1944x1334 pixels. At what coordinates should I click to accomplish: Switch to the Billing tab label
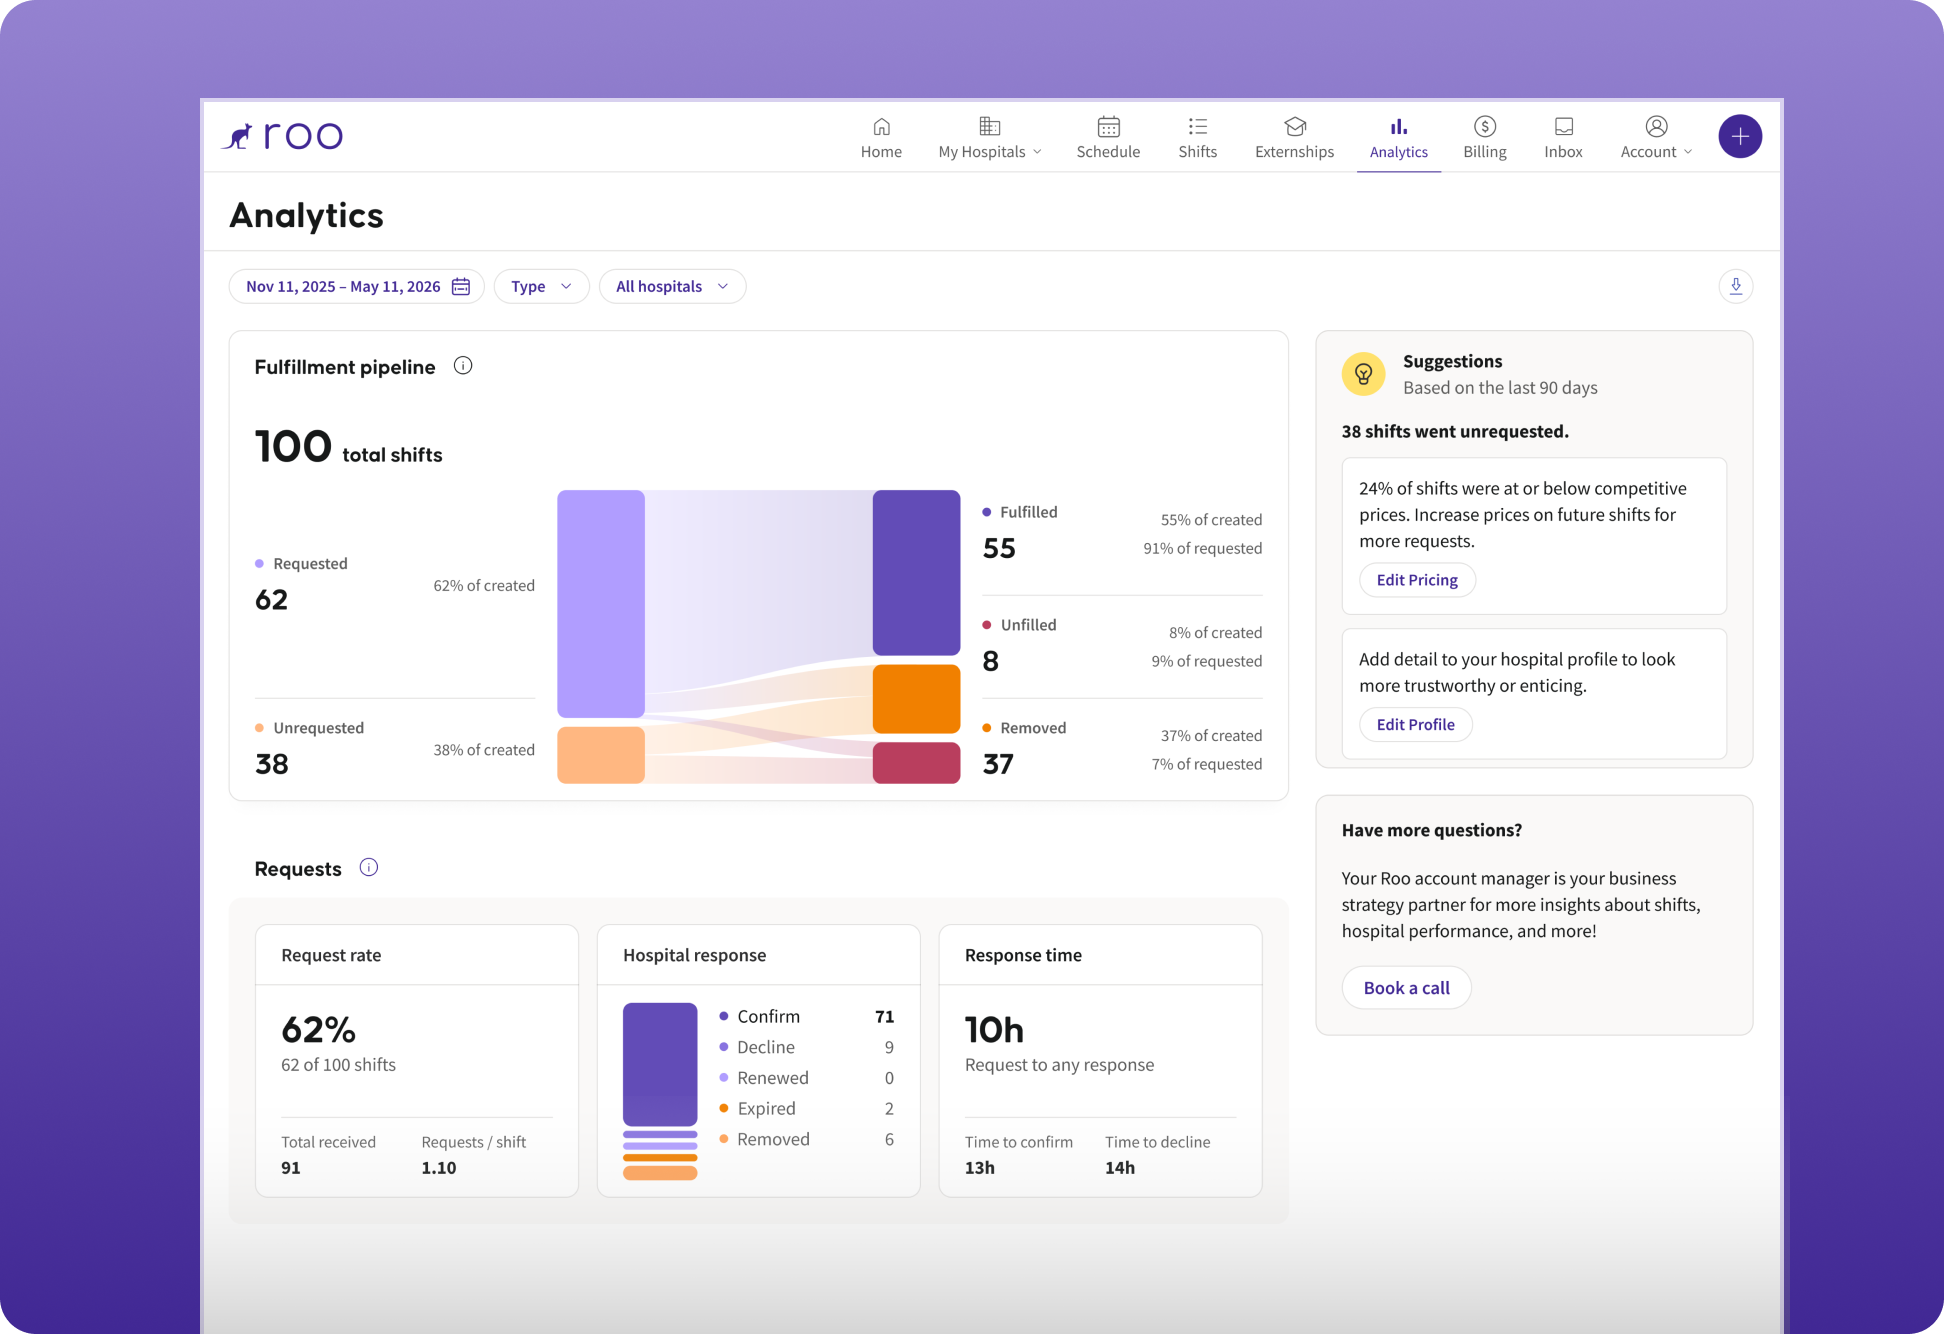click(x=1484, y=152)
